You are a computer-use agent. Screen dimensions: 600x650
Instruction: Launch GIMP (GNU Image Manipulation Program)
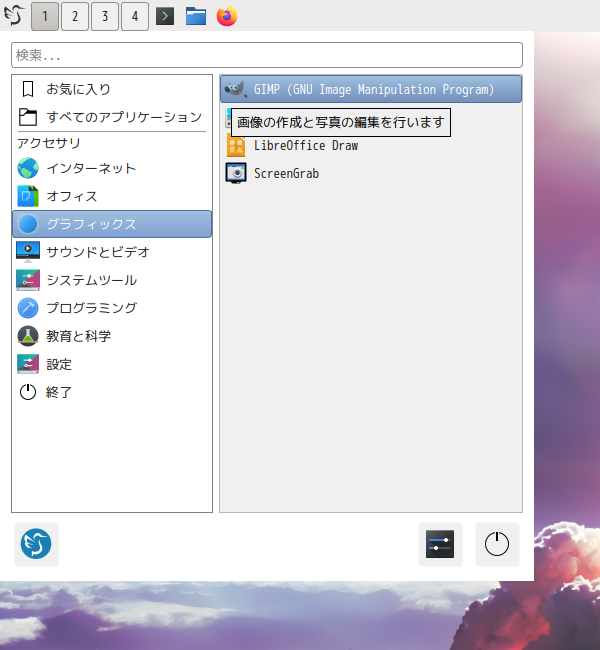click(x=371, y=89)
